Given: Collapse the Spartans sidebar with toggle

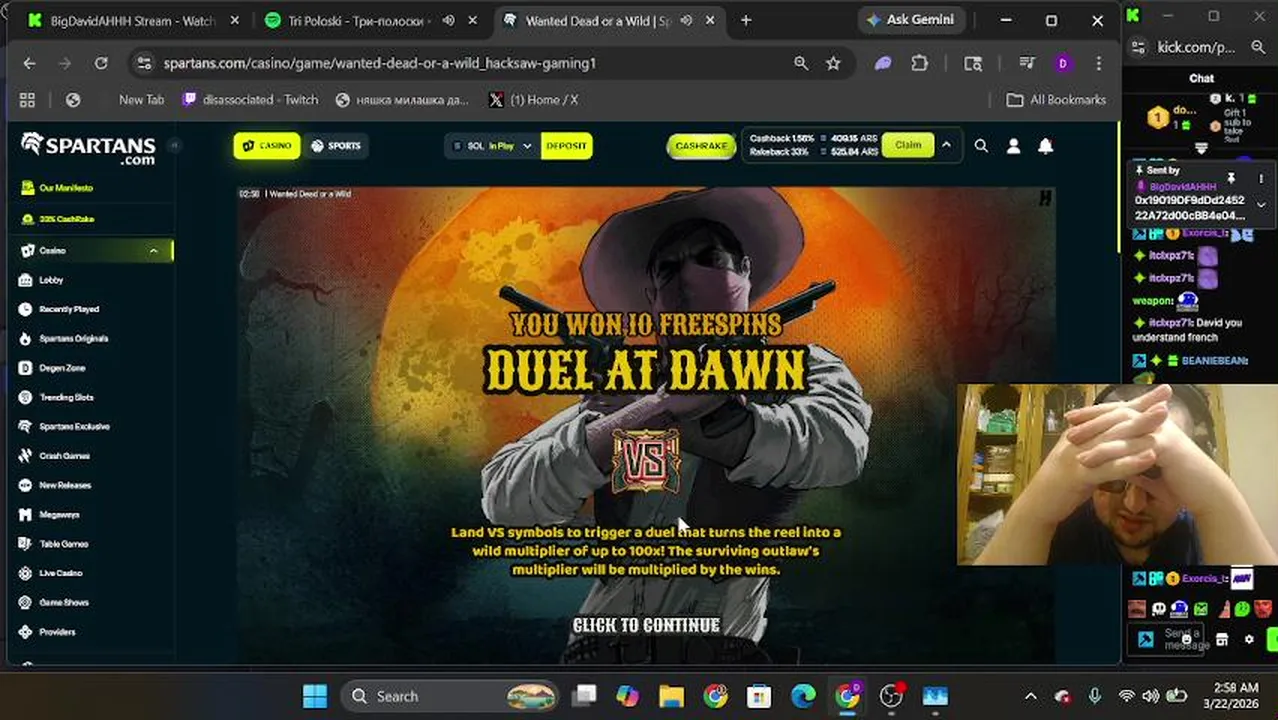Looking at the screenshot, I should 173,146.
